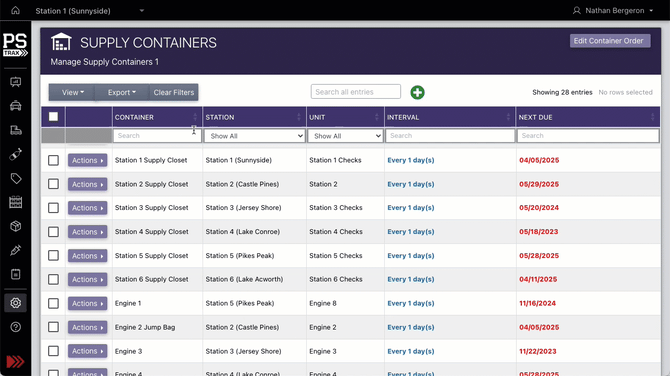Click the PS TRAX logo

click(x=15, y=45)
